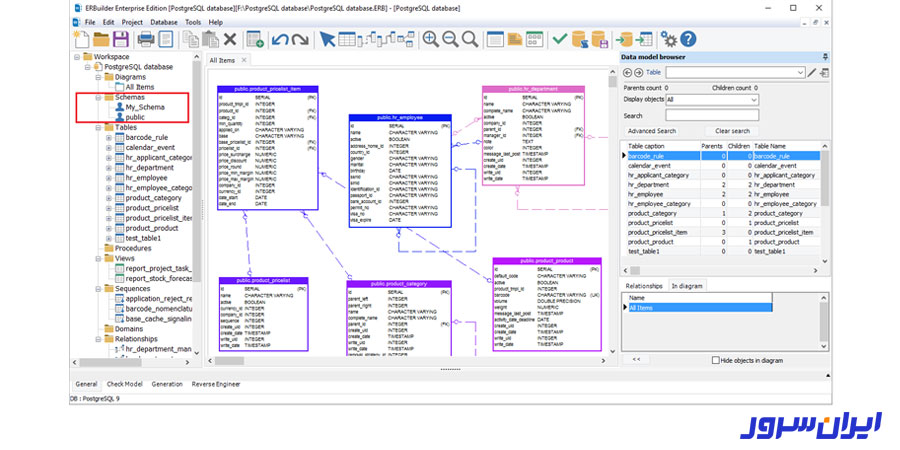The height and width of the screenshot is (450, 900).
Task: Click the Zoom in magnifier icon
Action: [430, 39]
